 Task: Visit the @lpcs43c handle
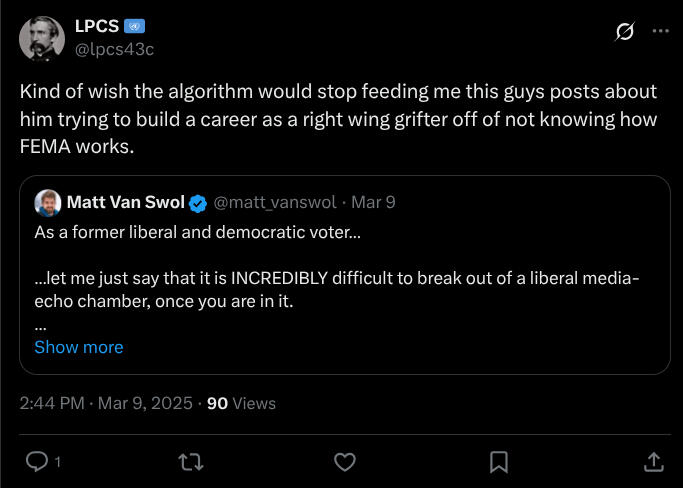coord(114,48)
